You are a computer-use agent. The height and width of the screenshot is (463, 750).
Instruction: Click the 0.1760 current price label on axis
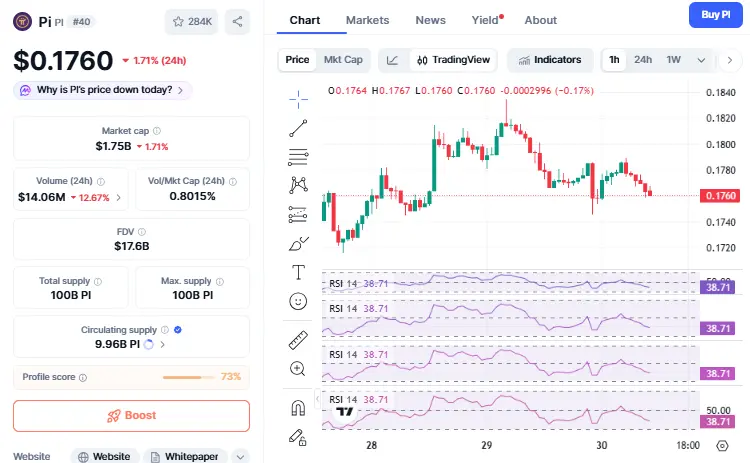[x=720, y=196]
